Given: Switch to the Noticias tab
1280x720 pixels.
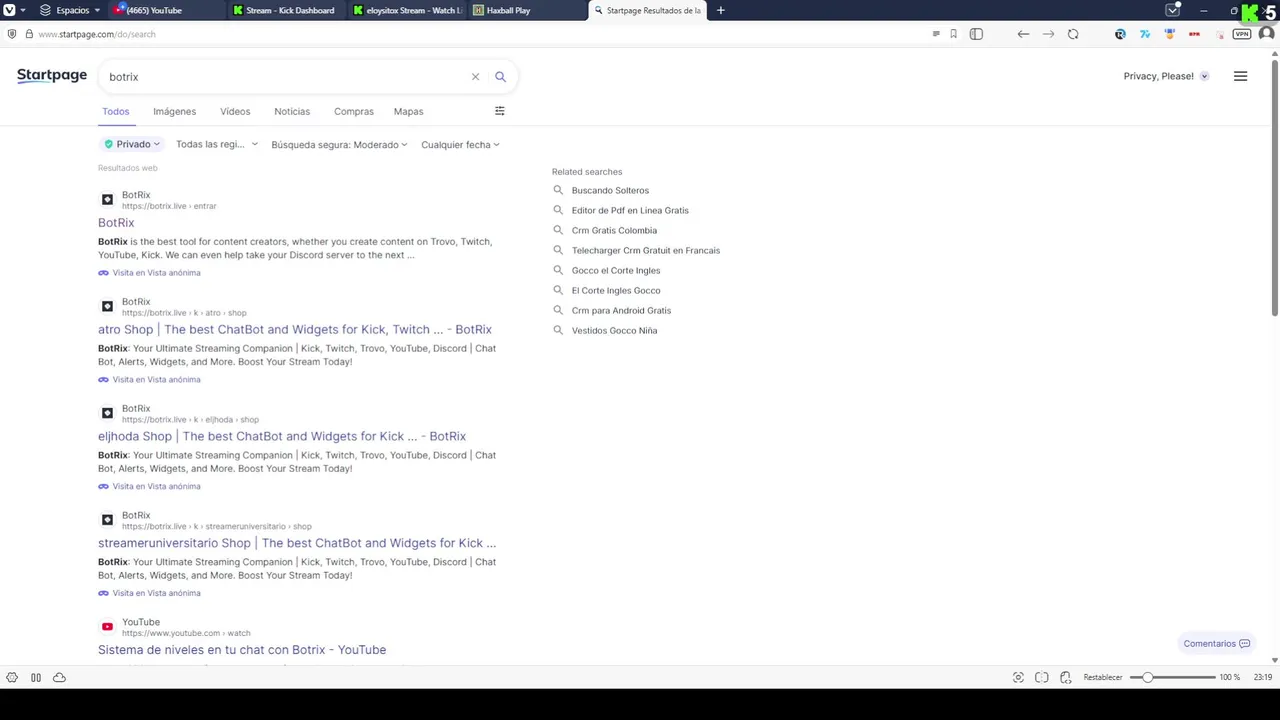Looking at the screenshot, I should [292, 111].
